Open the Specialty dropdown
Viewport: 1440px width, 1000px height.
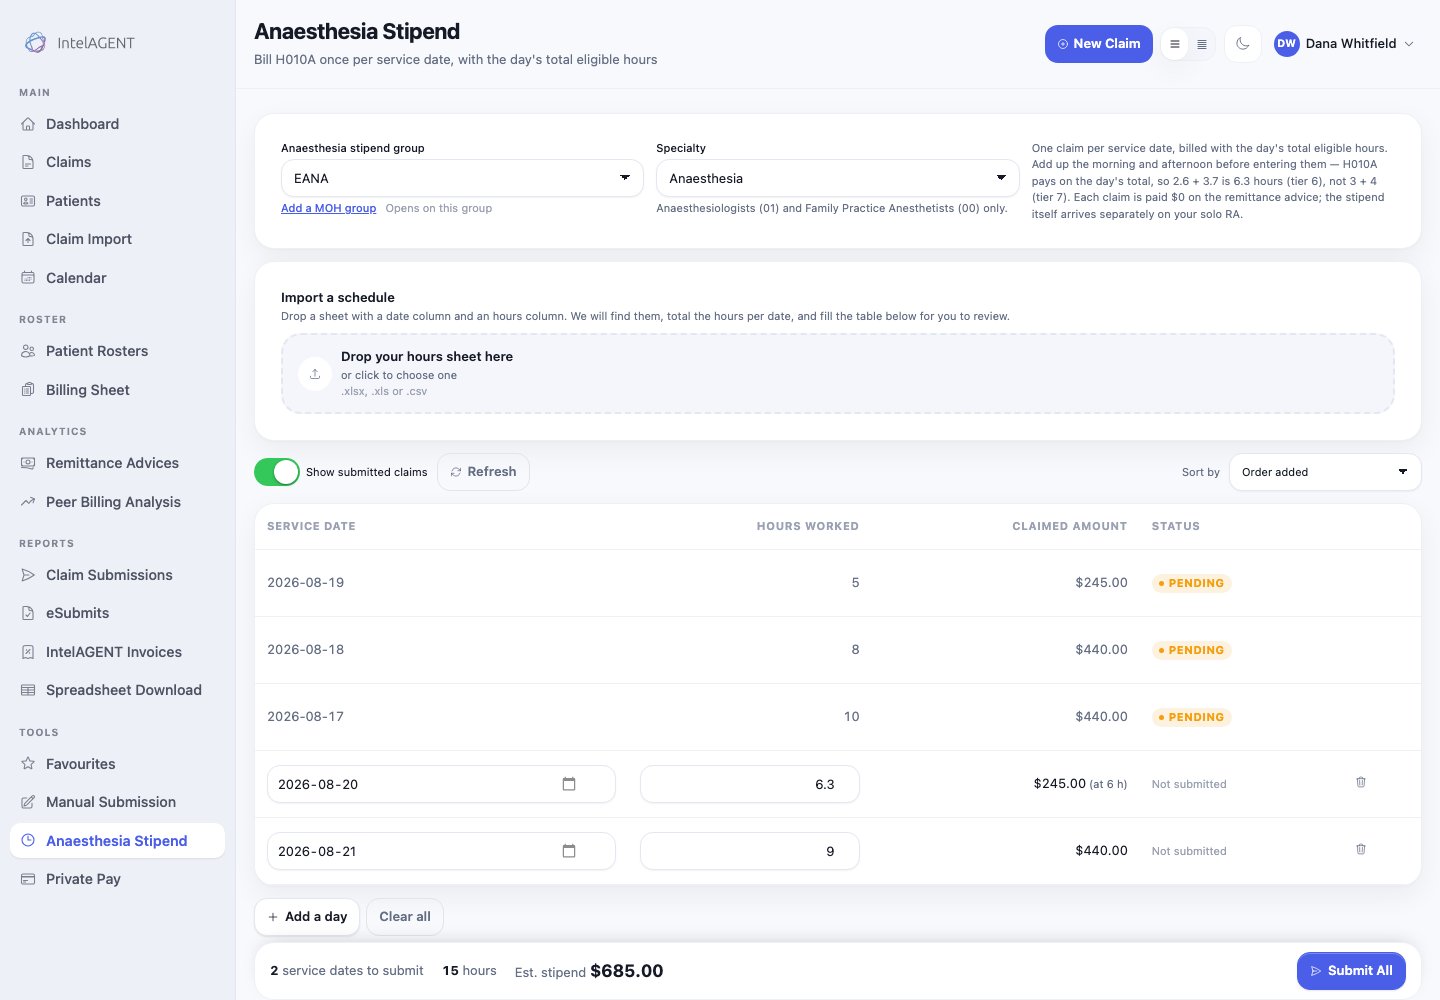[837, 178]
